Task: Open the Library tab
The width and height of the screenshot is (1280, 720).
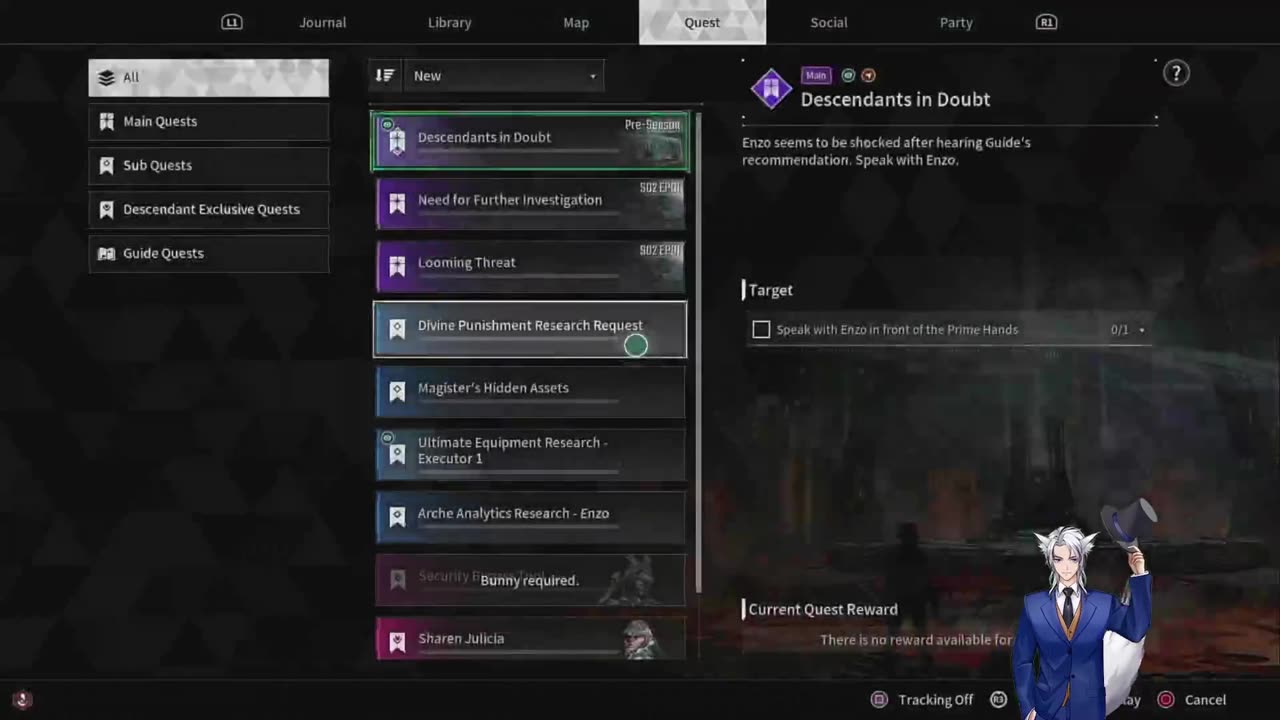Action: 449,22
